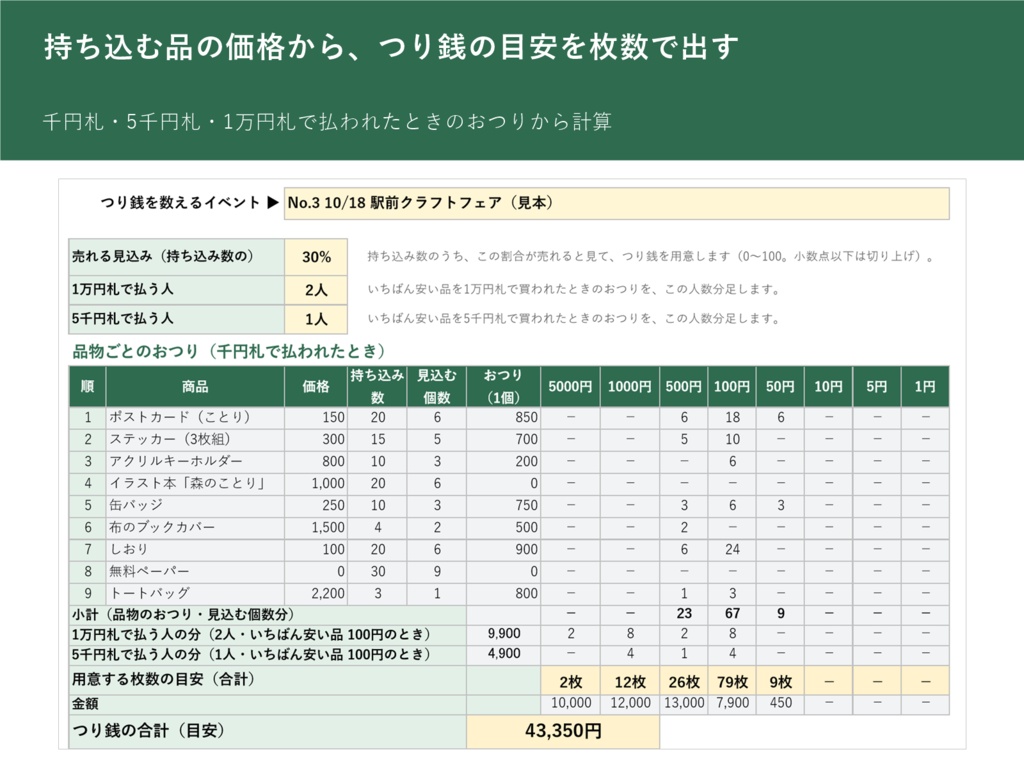Click the '5円' column header

[877, 387]
